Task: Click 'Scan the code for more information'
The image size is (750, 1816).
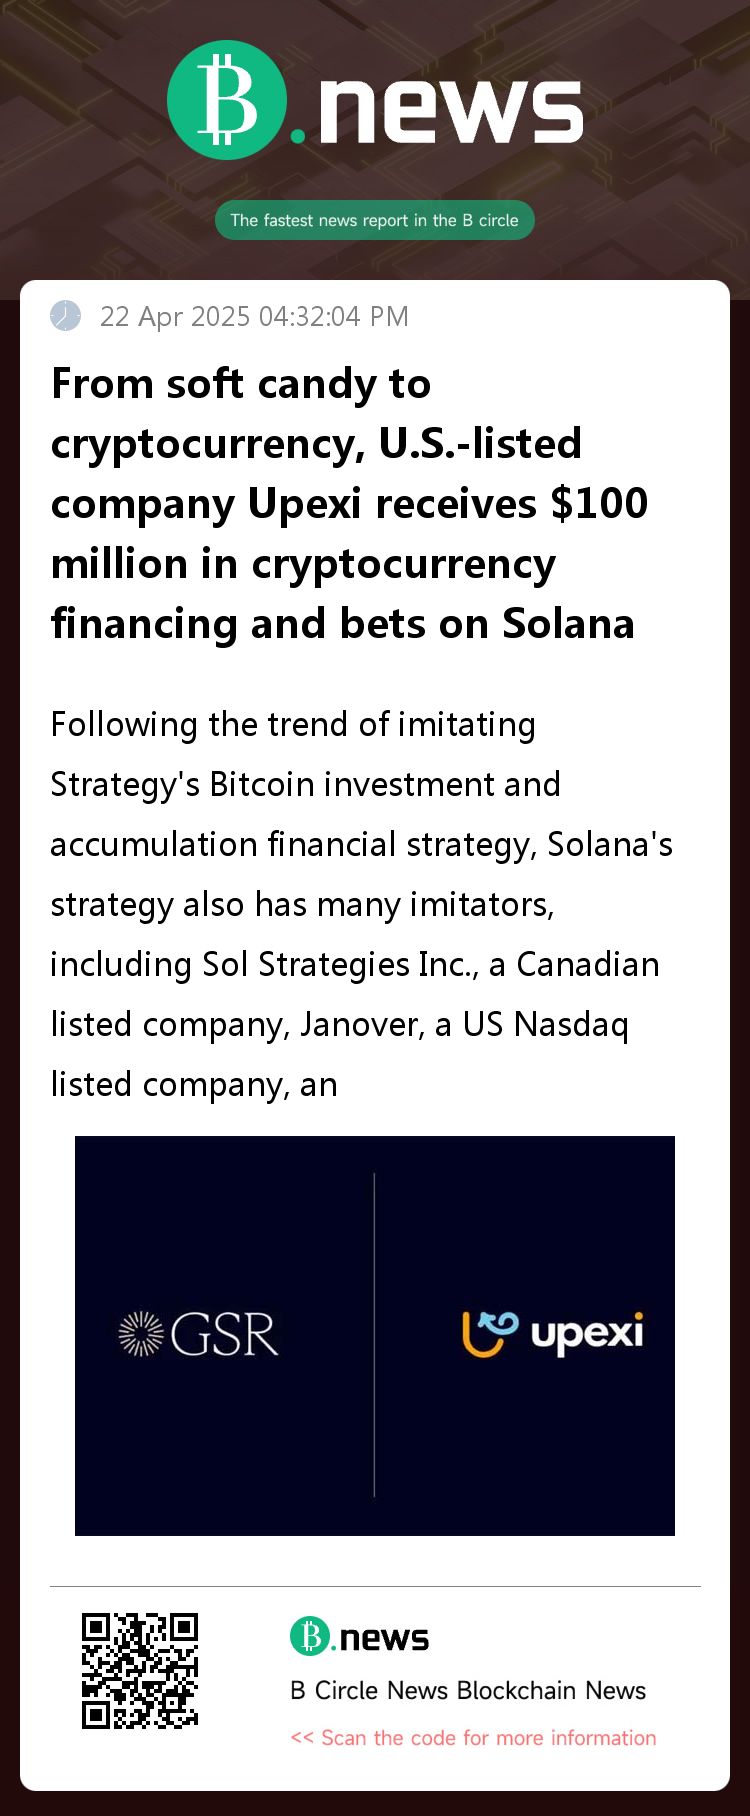Action: [473, 1737]
